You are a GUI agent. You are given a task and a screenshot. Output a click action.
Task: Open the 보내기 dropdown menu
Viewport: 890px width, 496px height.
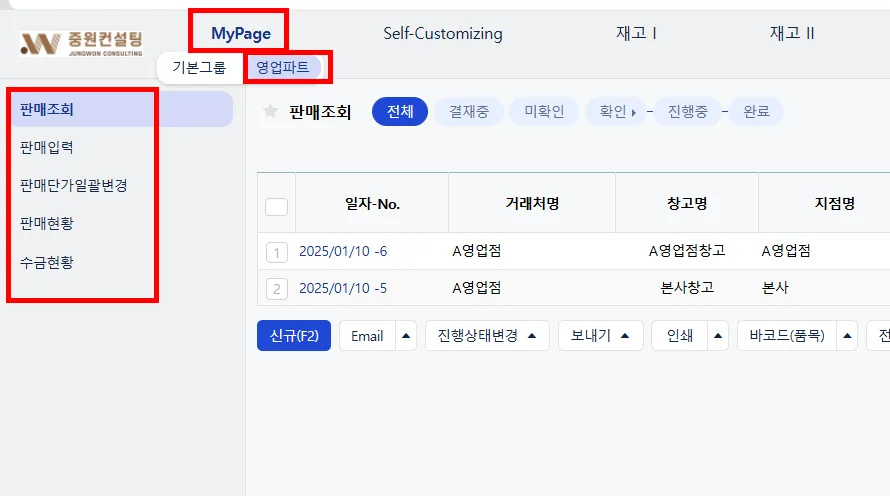click(601, 335)
